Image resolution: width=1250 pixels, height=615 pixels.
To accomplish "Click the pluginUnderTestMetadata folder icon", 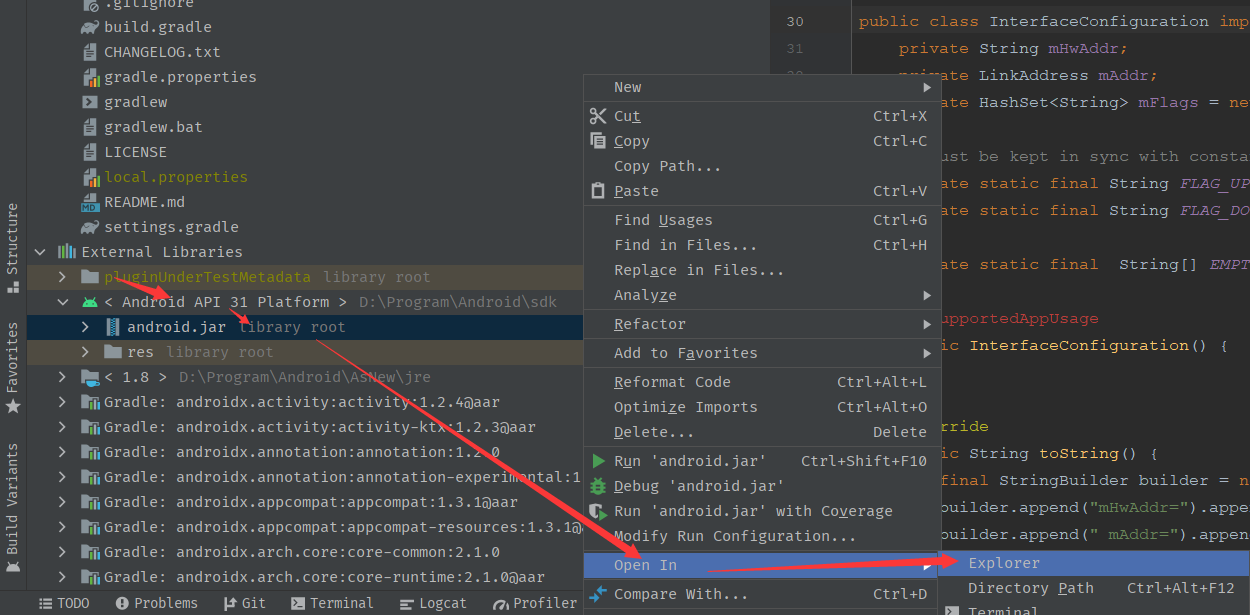I will pyautogui.click(x=90, y=277).
